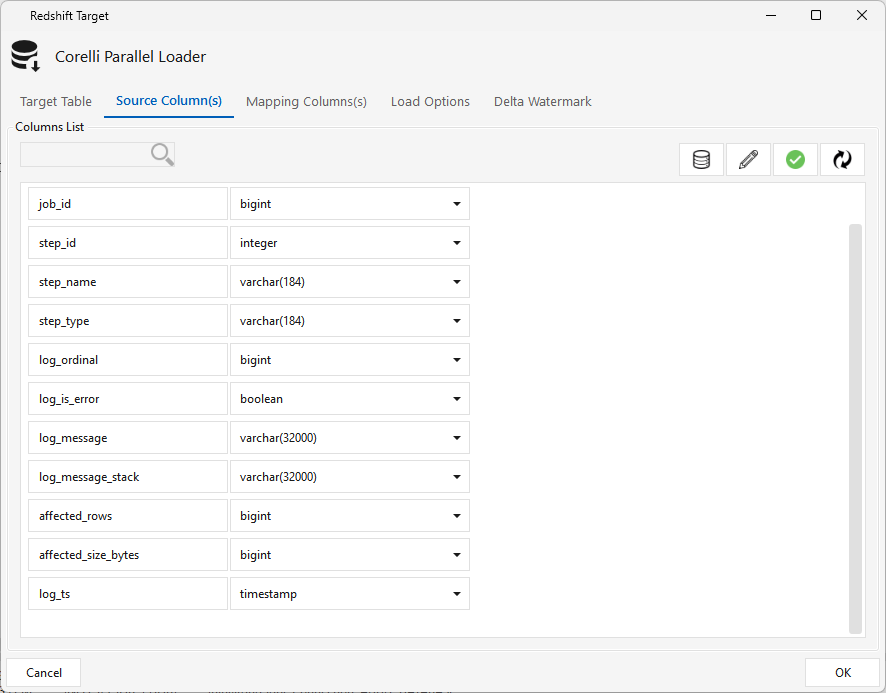
Task: Click the Cancel button
Action: 44,673
